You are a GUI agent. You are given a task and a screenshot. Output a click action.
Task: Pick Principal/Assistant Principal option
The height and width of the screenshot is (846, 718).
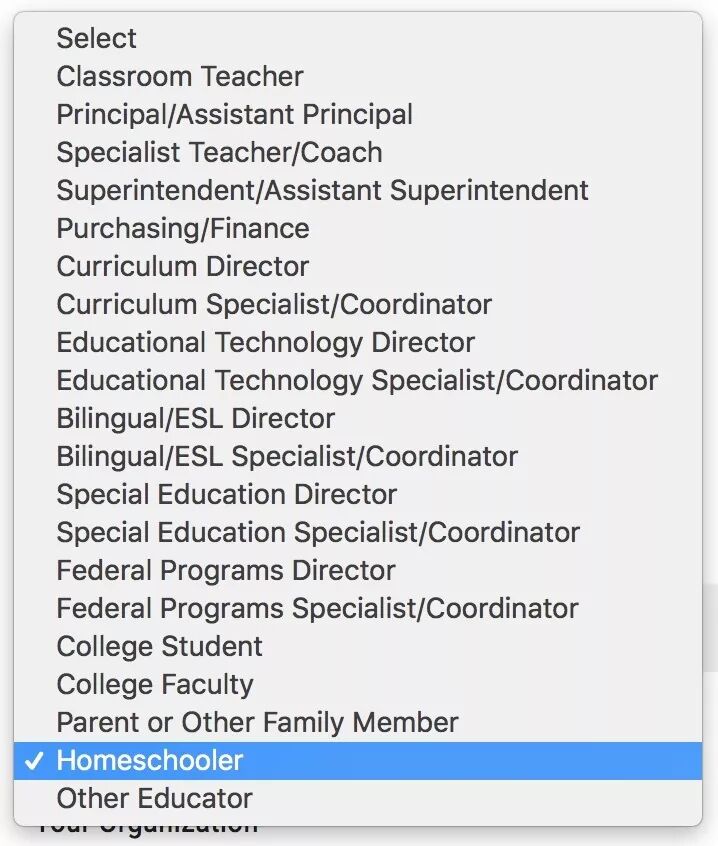click(234, 114)
